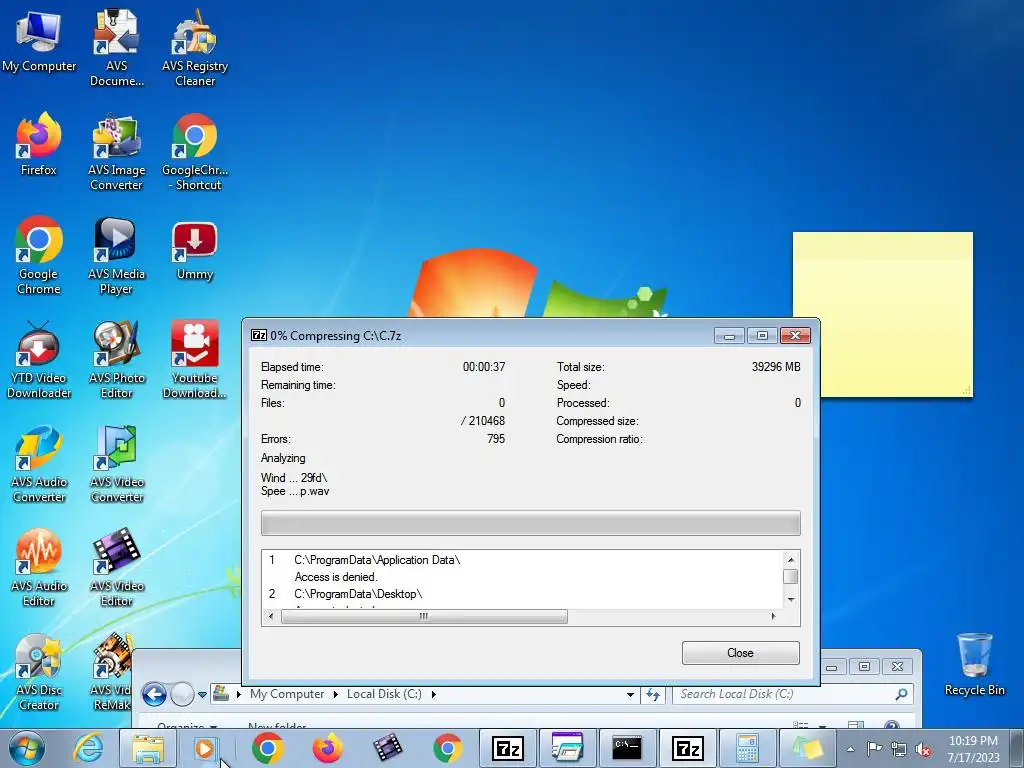1024x768 pixels.
Task: Switch to second 7z taskbar button
Action: coord(687,748)
